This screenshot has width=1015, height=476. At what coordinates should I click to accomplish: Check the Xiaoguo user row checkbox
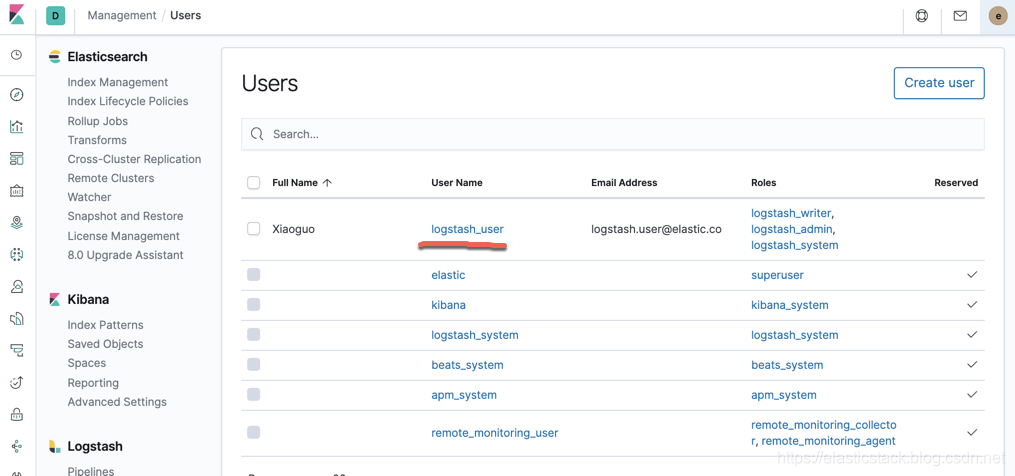click(x=254, y=229)
